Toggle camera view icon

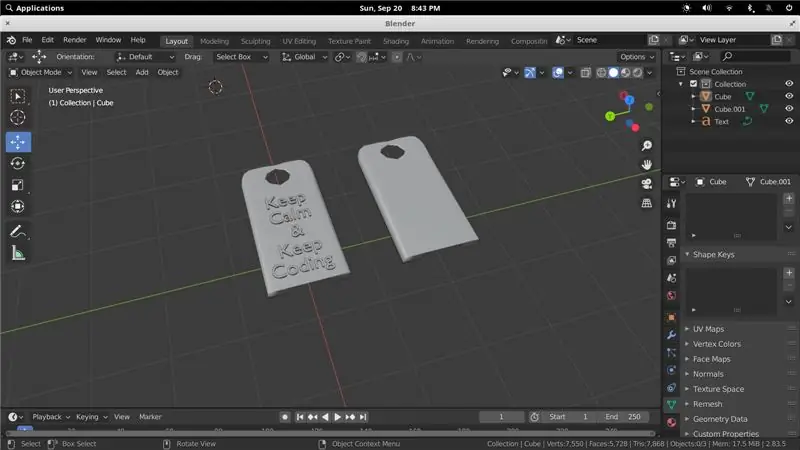(647, 184)
